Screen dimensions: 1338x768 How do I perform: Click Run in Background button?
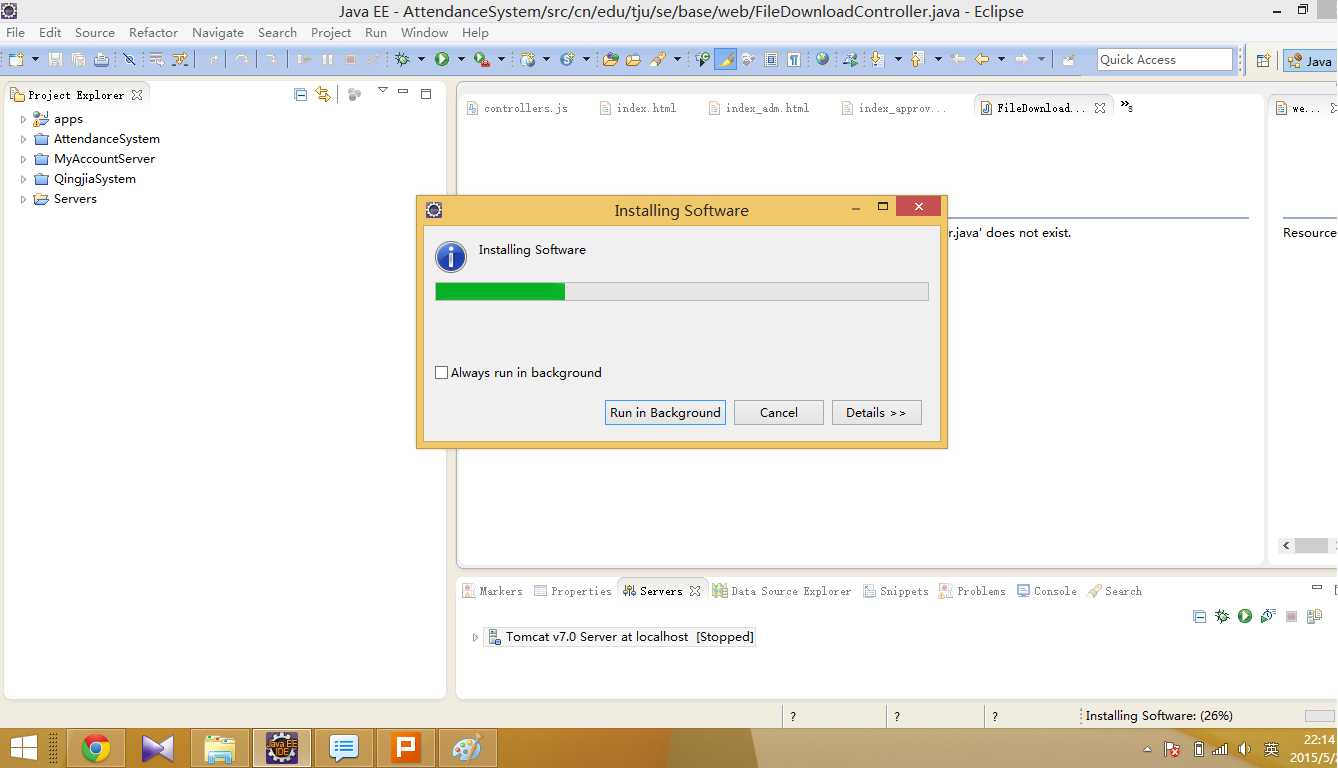665,412
